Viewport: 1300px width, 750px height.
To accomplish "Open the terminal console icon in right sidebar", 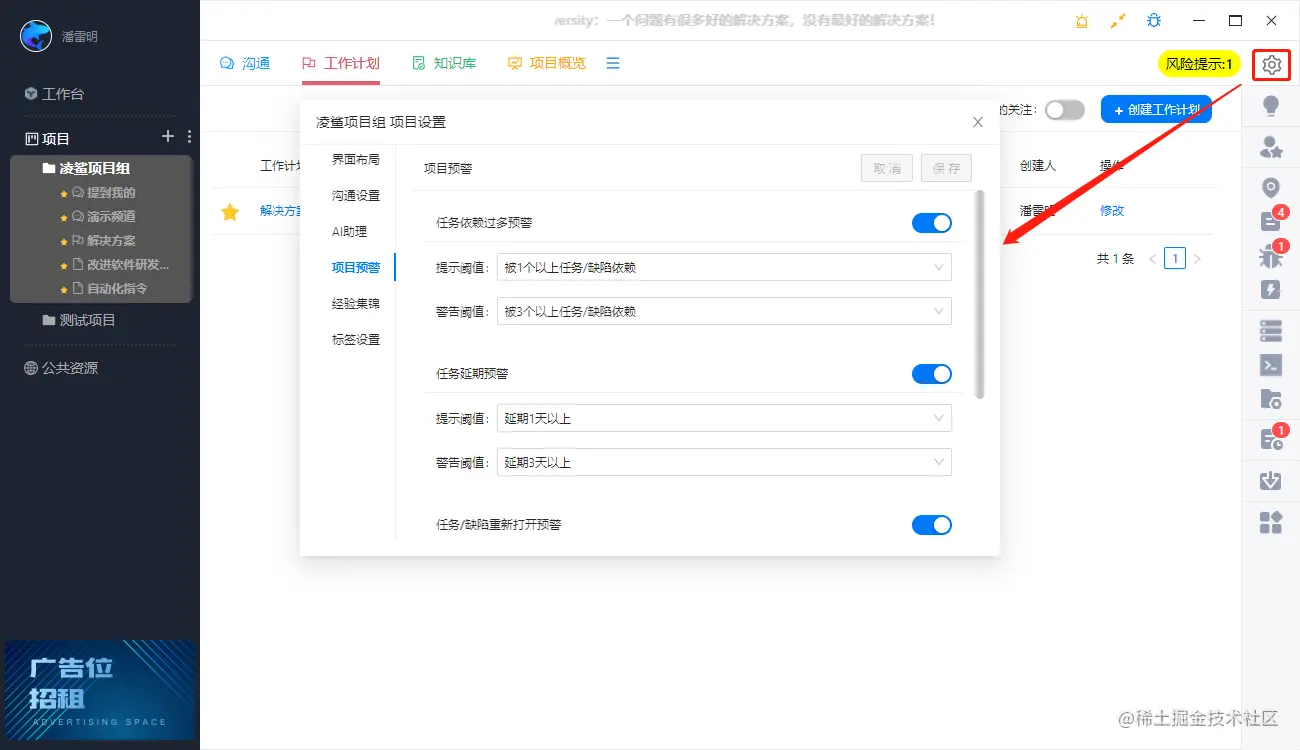I will point(1271,365).
